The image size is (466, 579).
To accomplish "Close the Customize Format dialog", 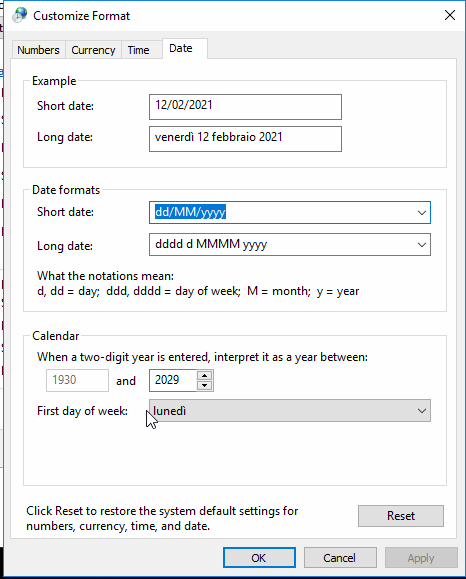I will pos(449,15).
